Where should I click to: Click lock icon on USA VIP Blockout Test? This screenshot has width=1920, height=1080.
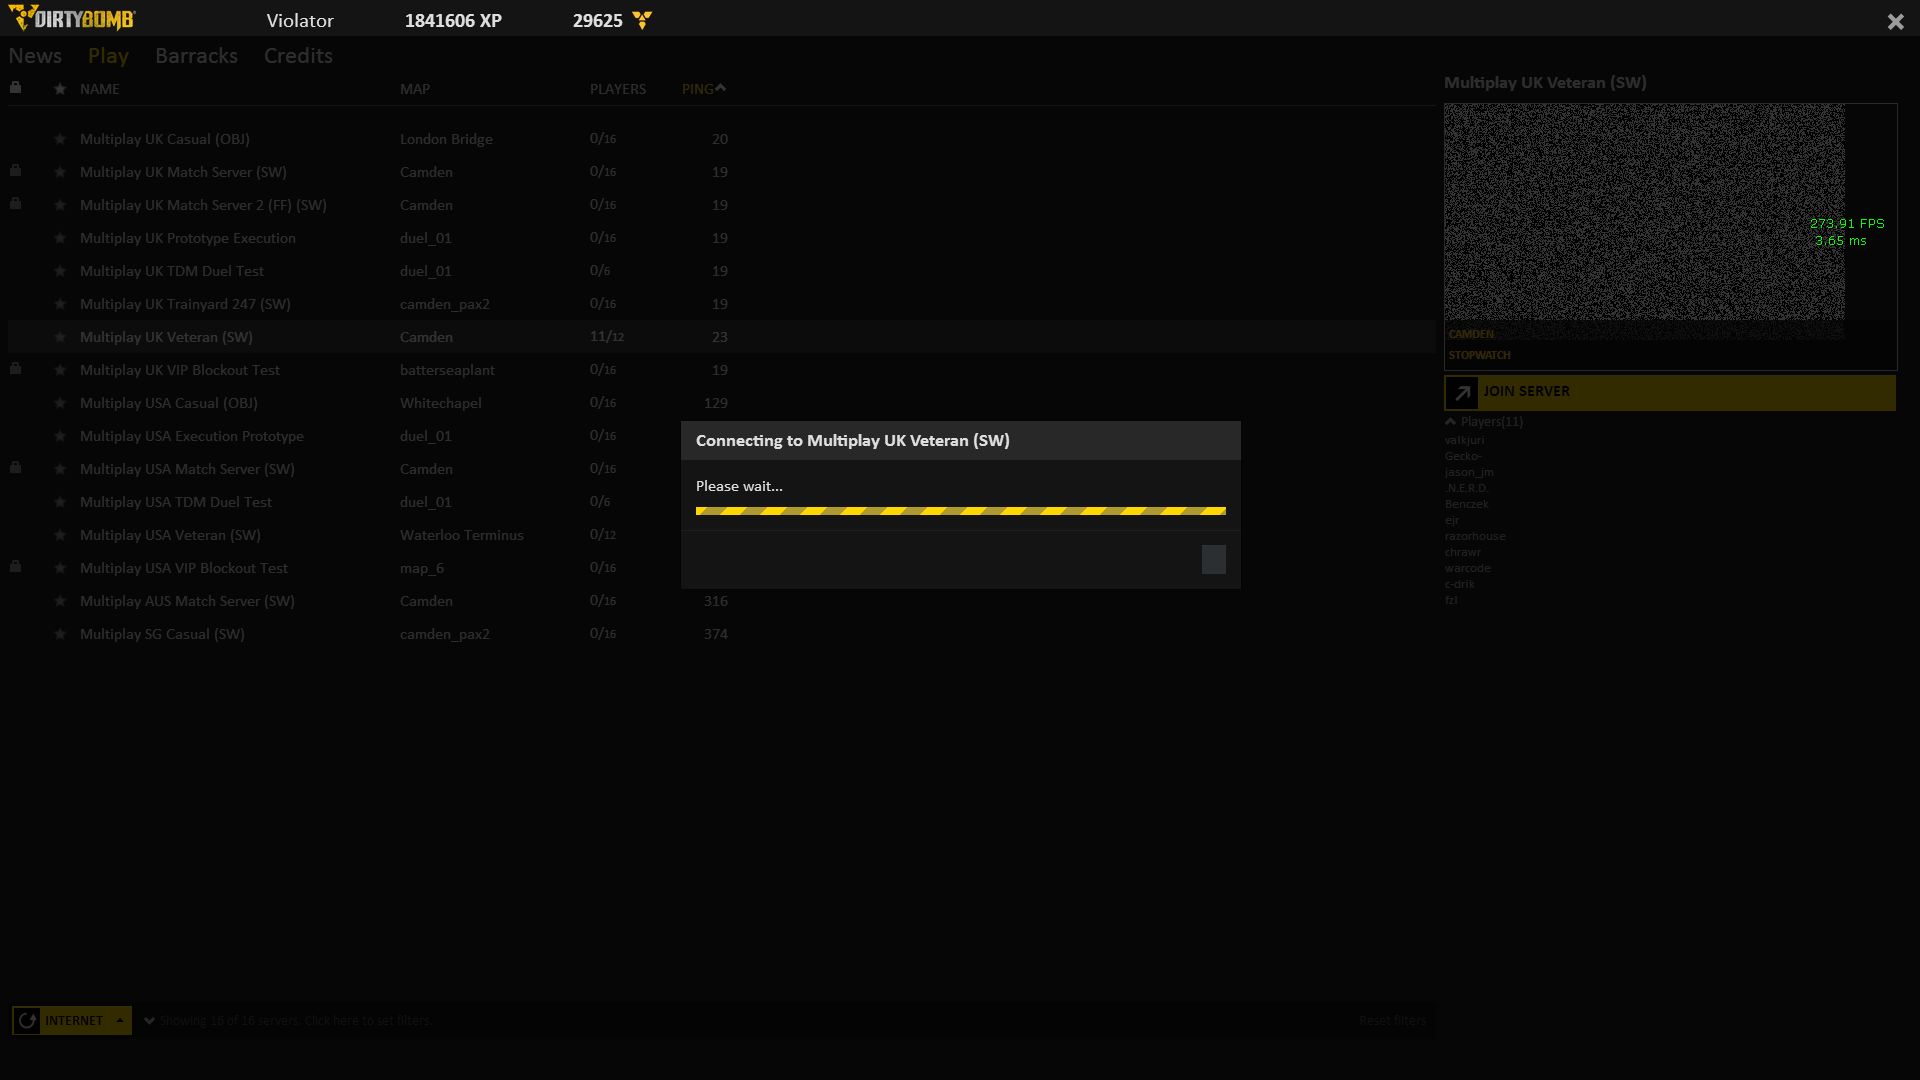(x=15, y=567)
